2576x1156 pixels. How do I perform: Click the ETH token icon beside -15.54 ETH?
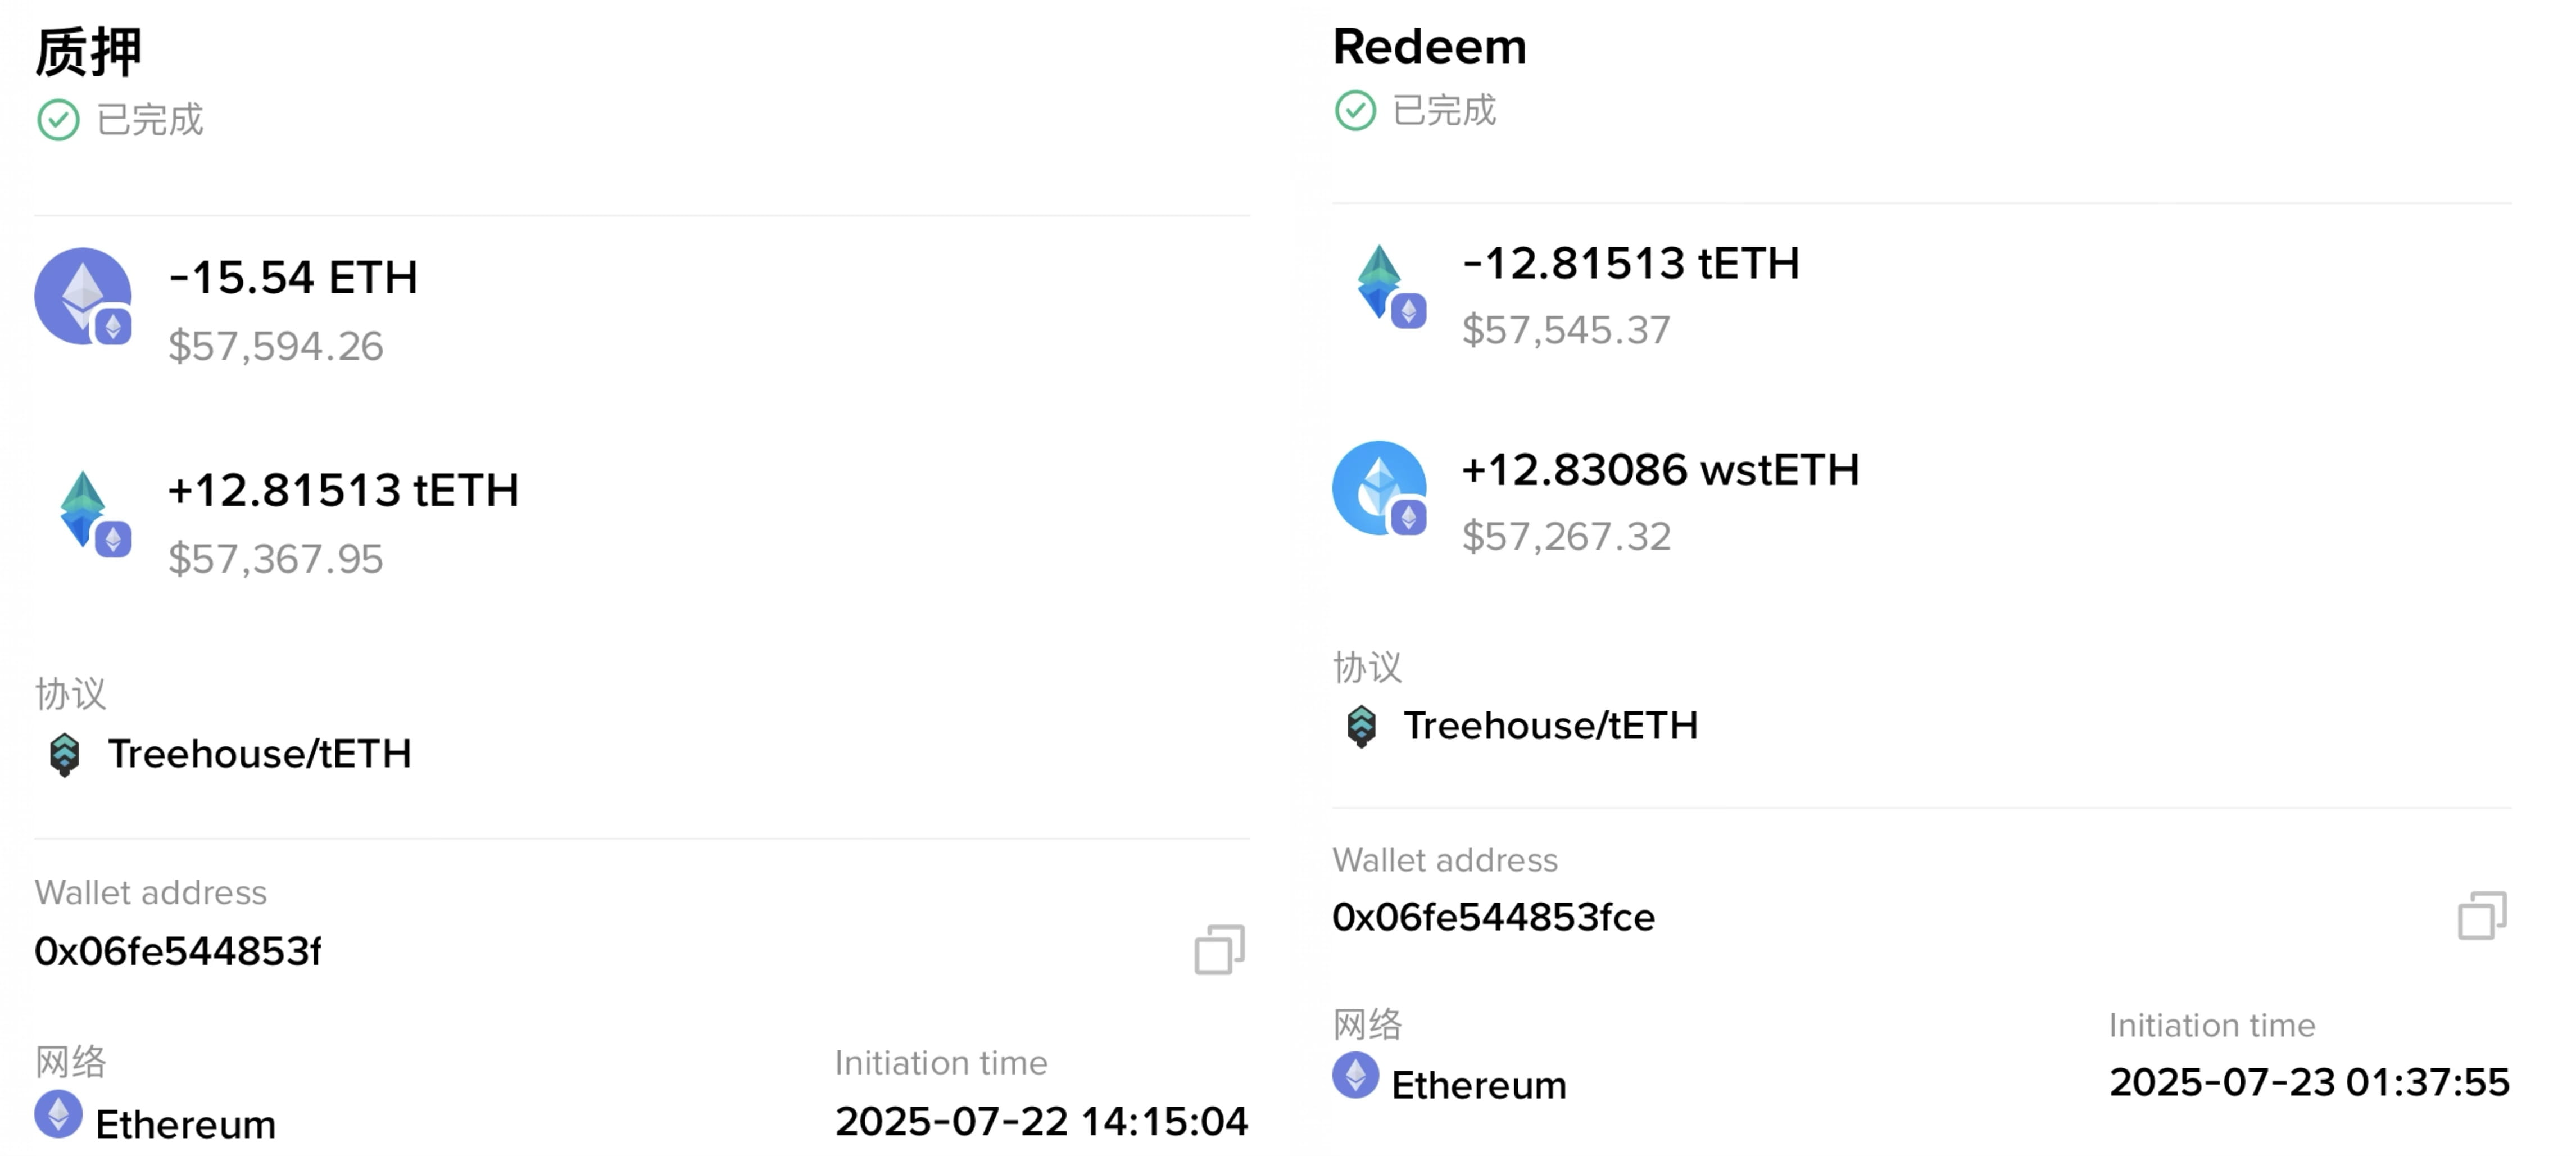tap(83, 297)
